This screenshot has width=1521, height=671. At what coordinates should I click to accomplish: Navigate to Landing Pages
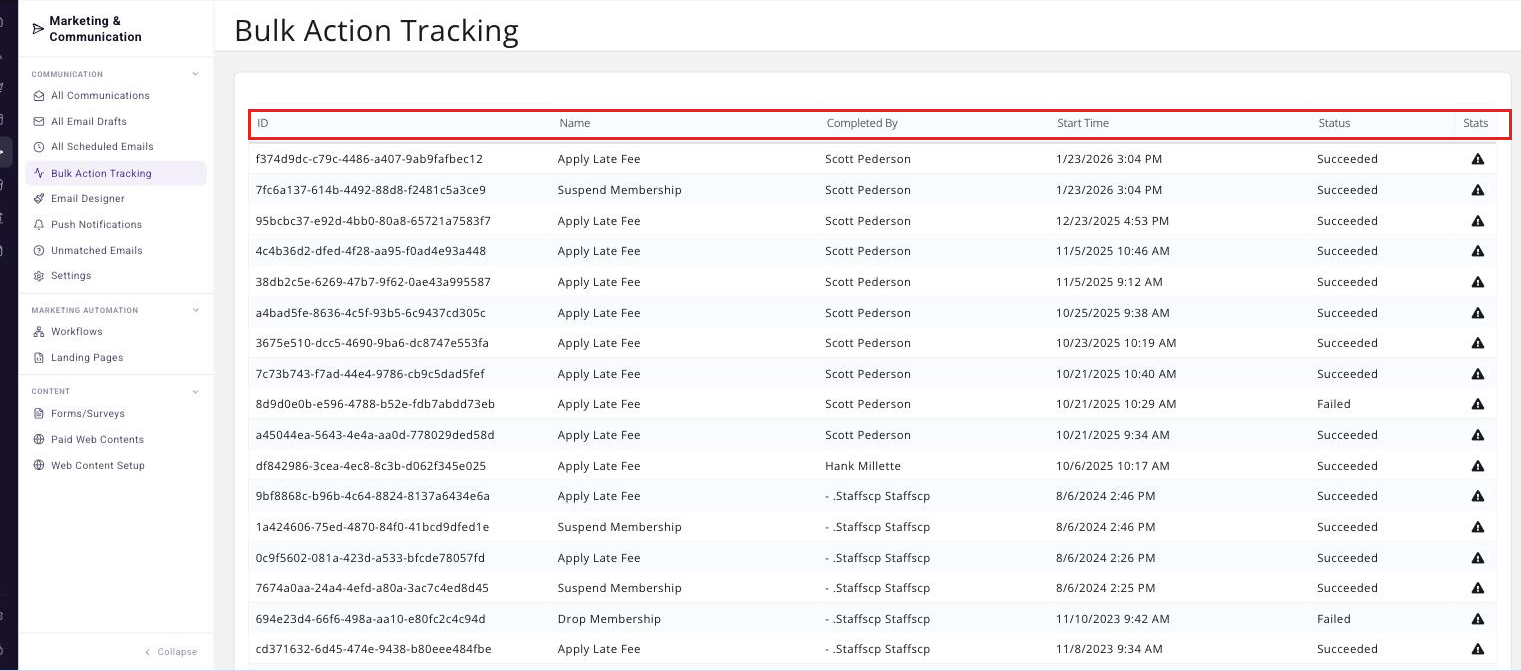[x=87, y=358]
